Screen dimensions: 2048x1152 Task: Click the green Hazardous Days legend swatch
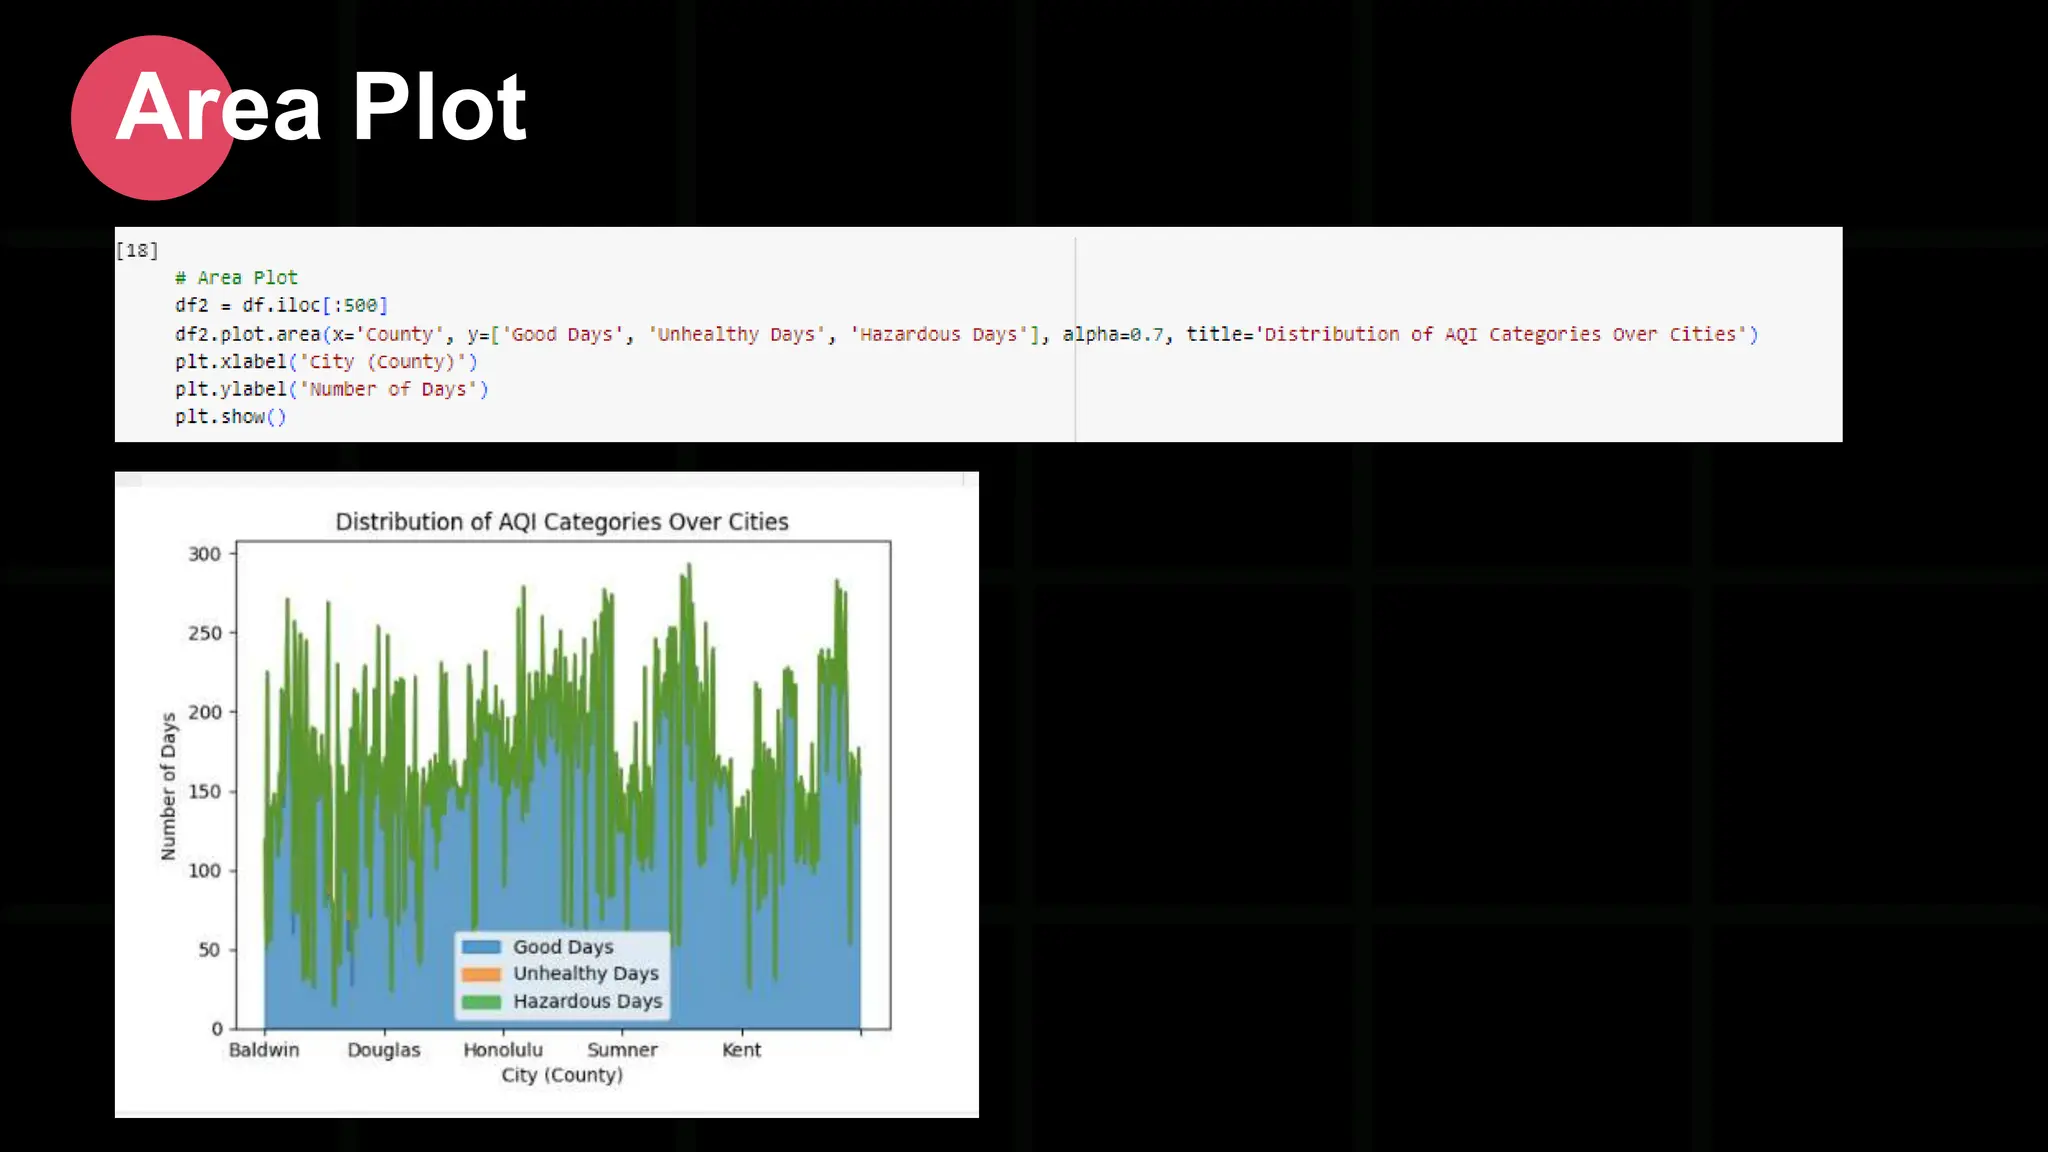point(481,1001)
